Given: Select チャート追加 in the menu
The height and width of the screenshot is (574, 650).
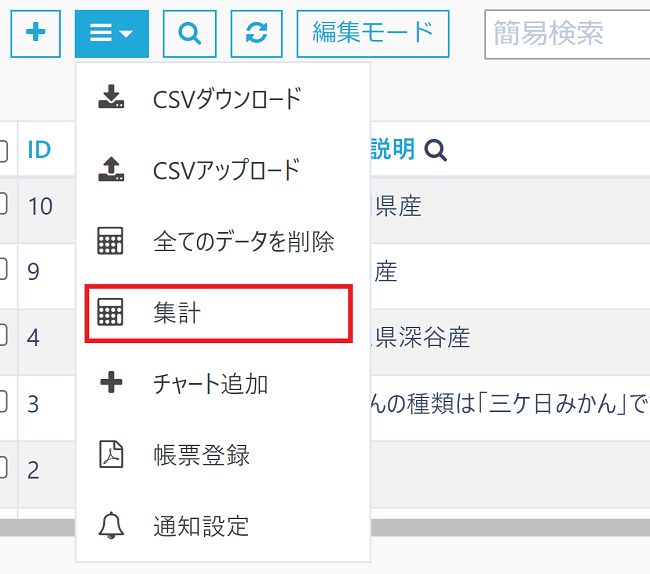Looking at the screenshot, I should click(210, 384).
